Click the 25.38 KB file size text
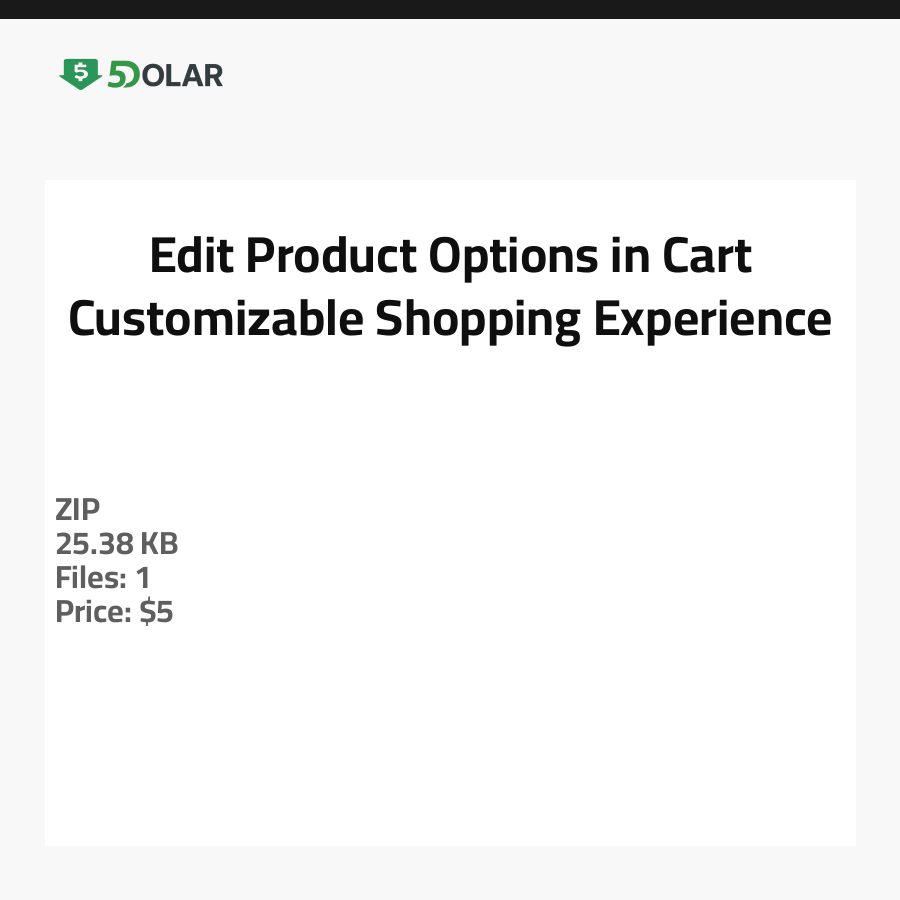Image resolution: width=900 pixels, height=900 pixels. 117,544
